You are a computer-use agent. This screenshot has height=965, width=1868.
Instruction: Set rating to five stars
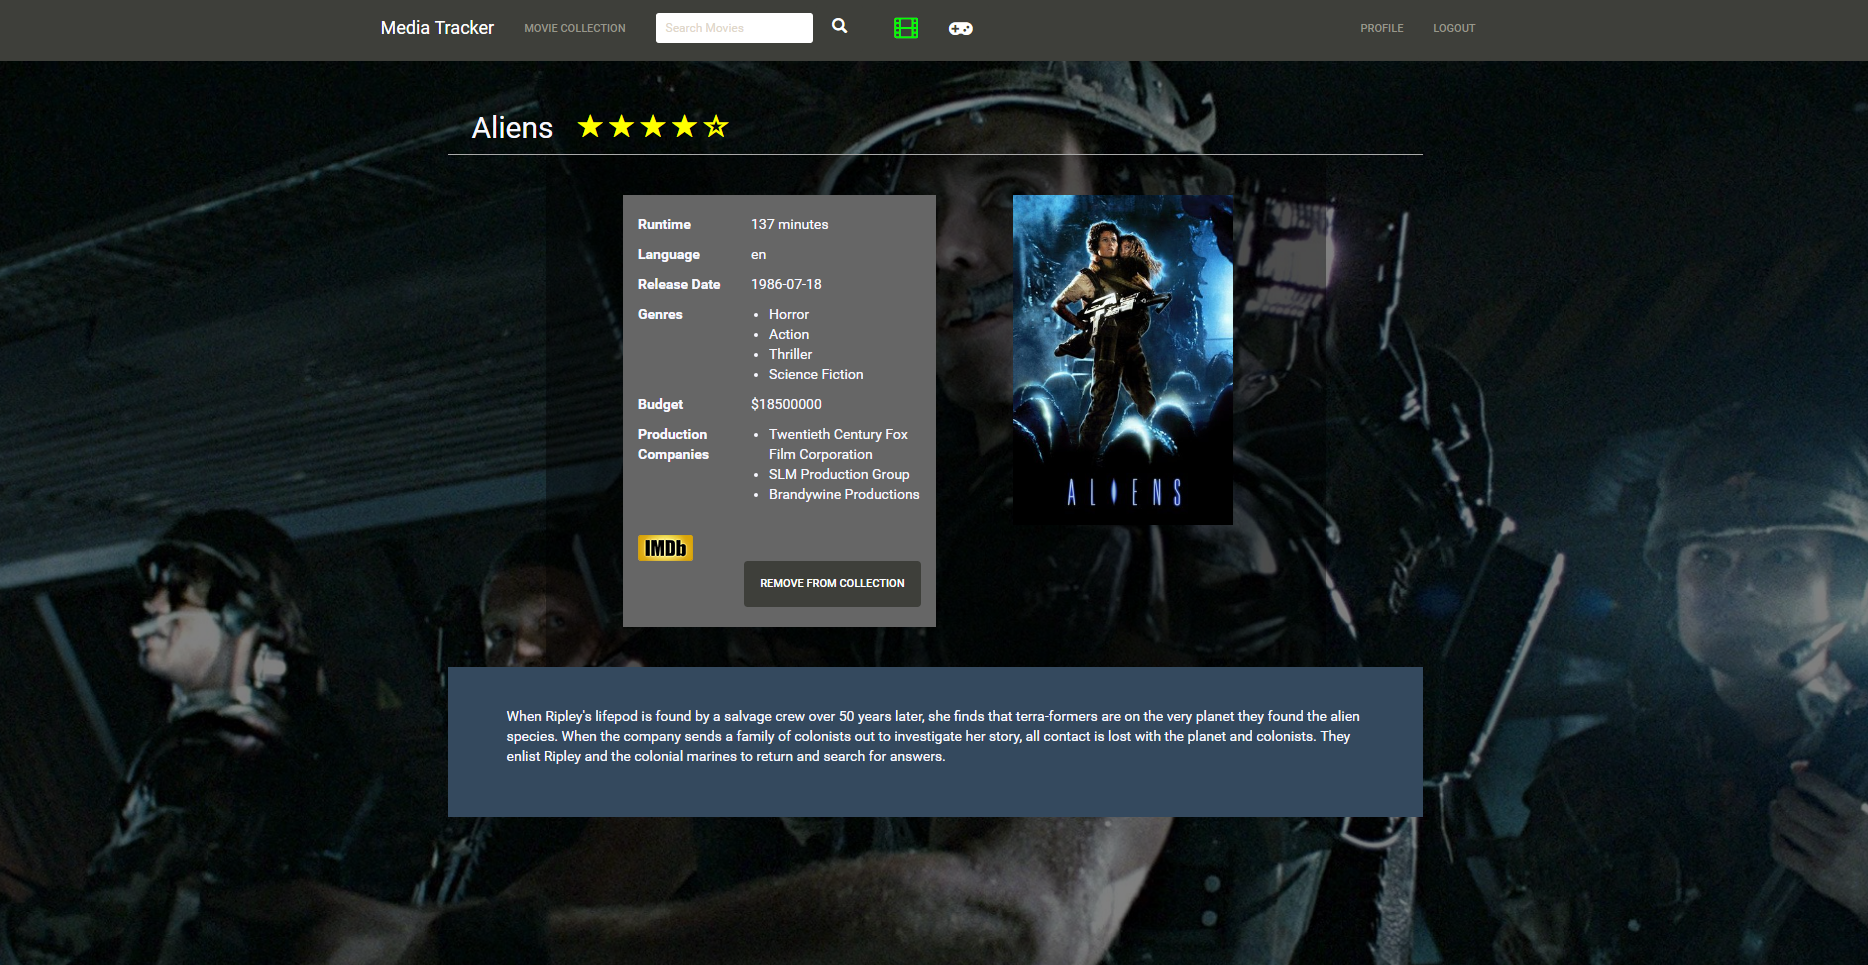tap(716, 127)
